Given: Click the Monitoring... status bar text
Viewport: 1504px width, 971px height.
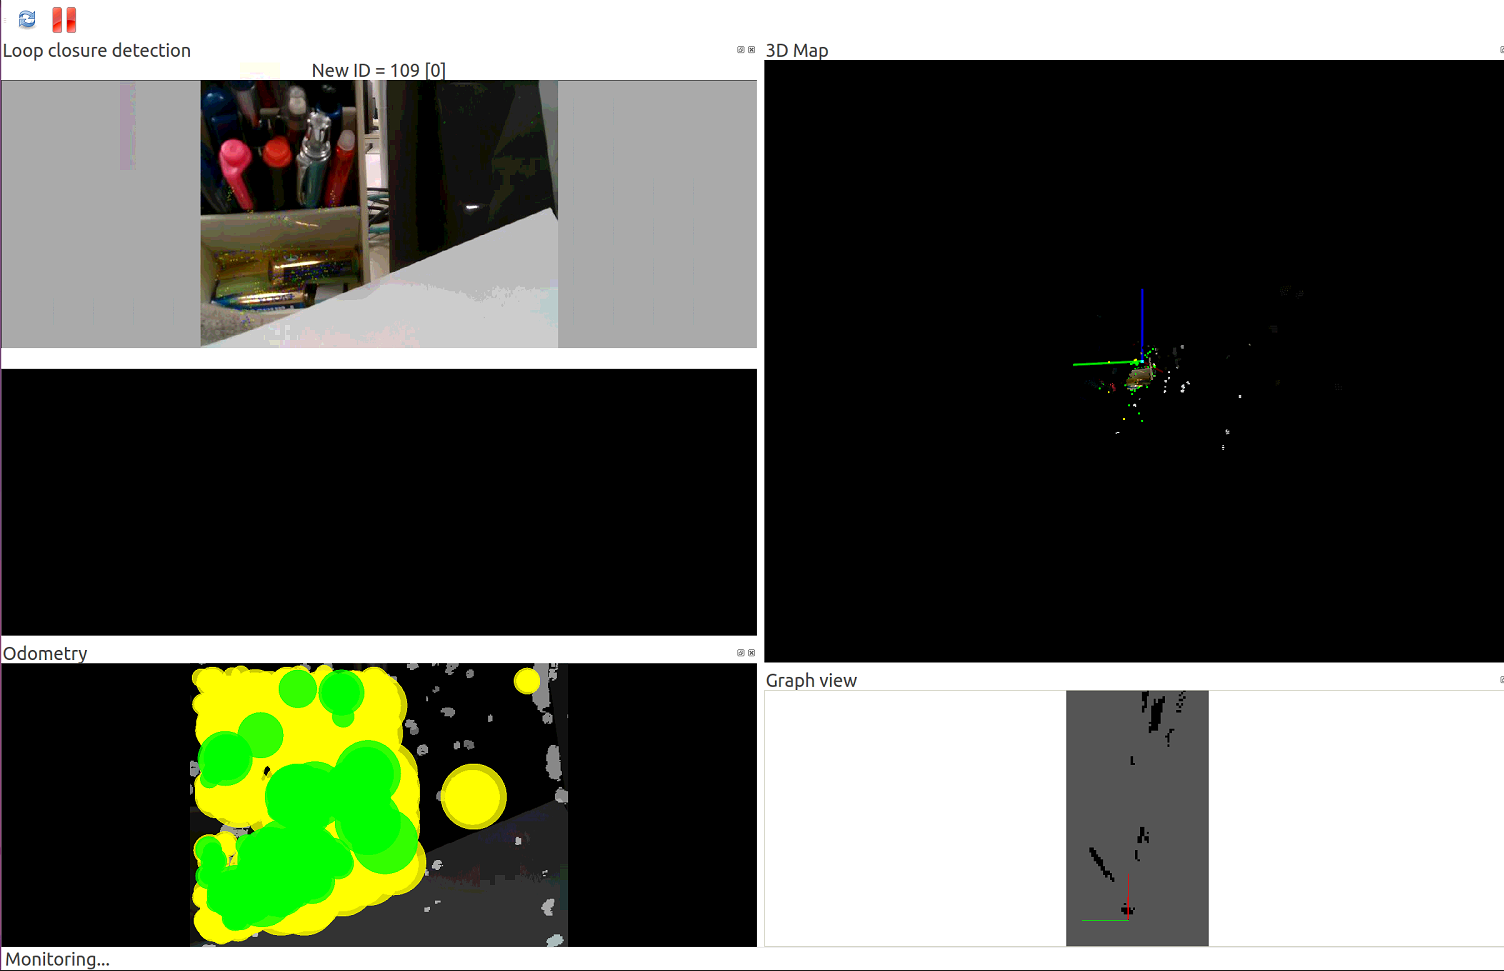Looking at the screenshot, I should point(57,959).
